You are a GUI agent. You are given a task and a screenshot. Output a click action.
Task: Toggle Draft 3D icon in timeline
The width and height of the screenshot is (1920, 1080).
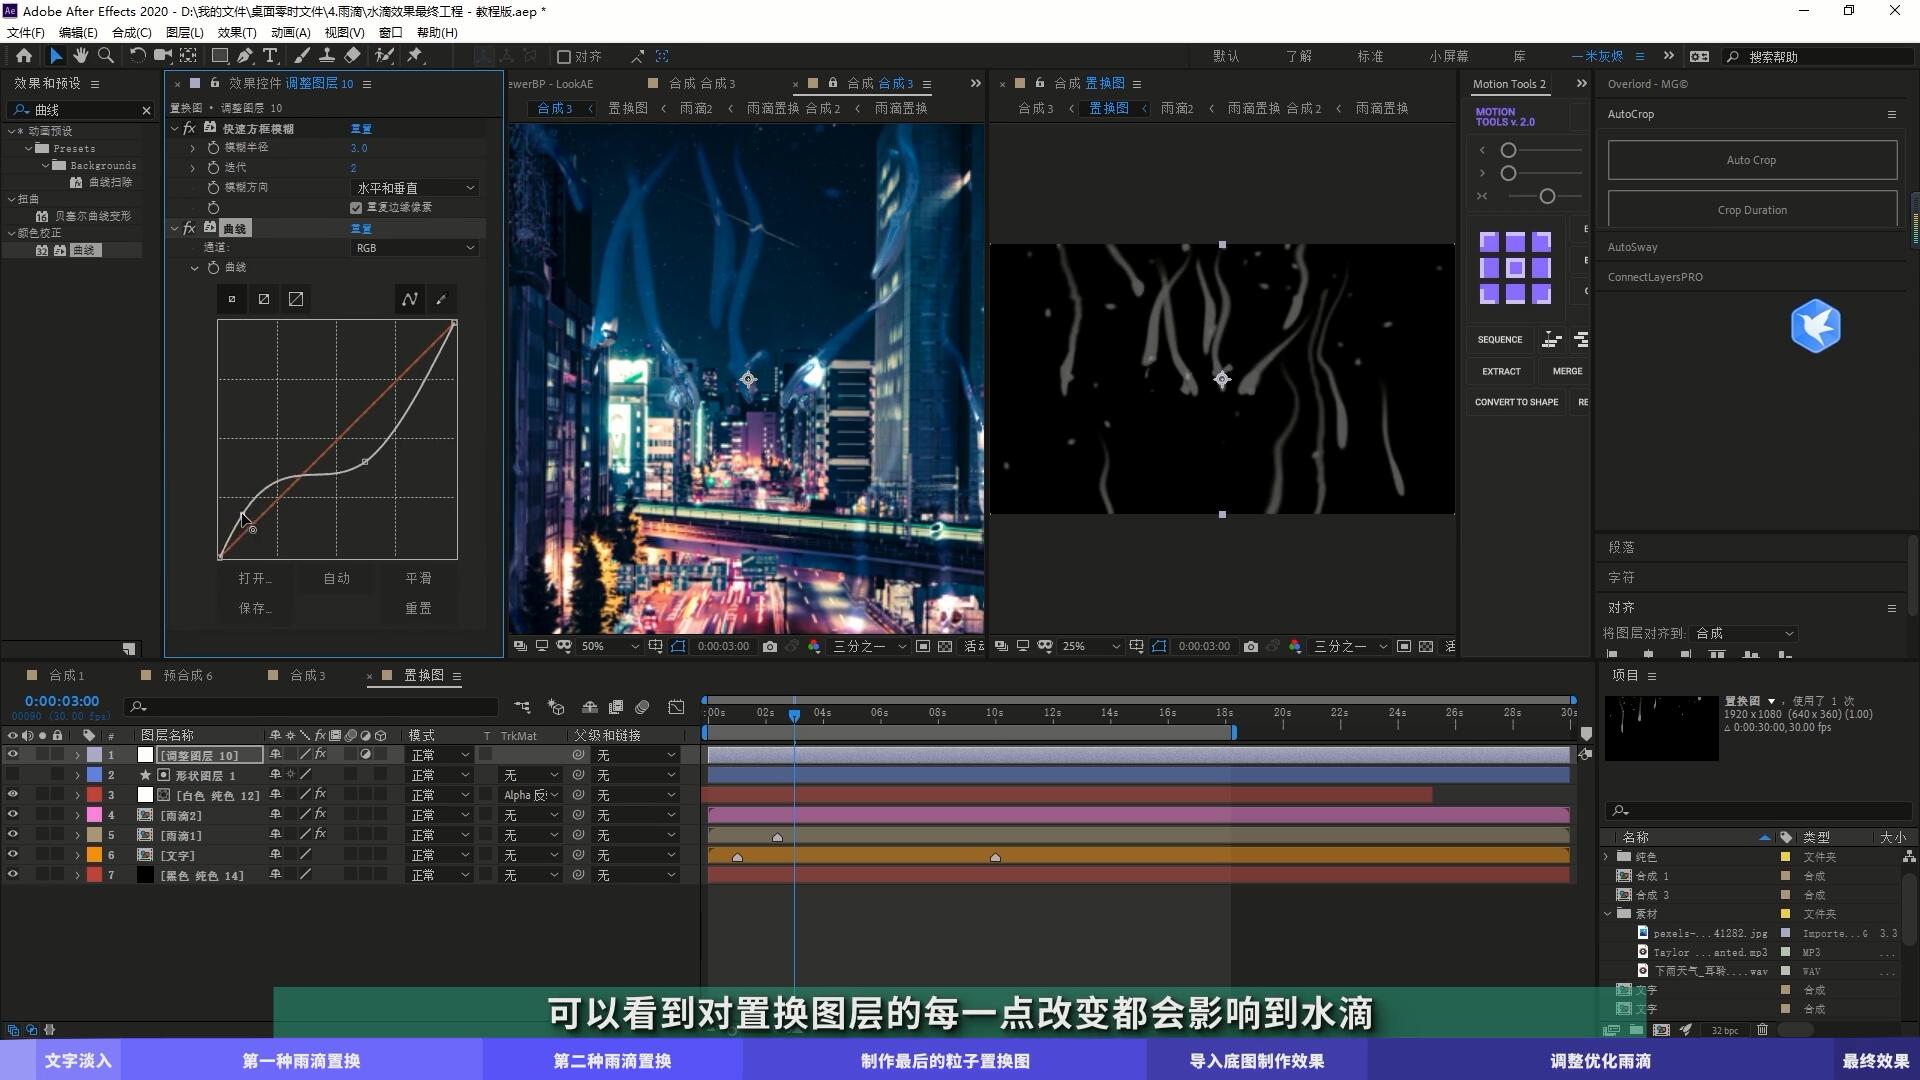pos(556,708)
